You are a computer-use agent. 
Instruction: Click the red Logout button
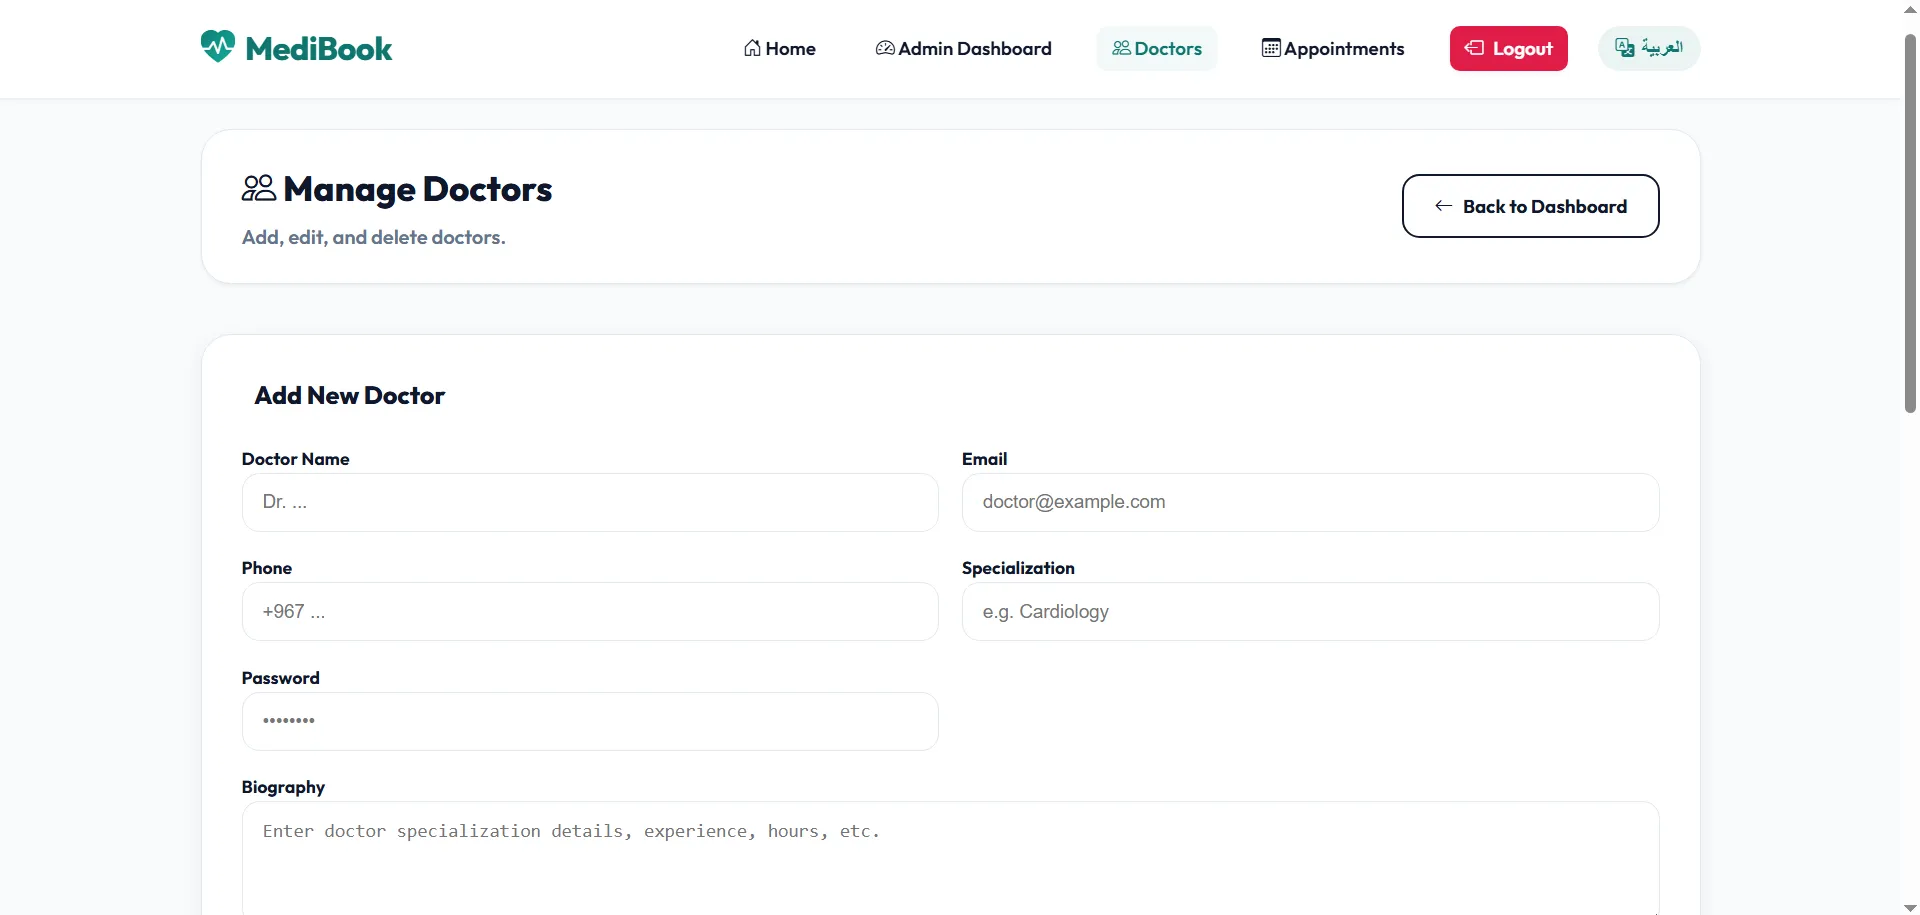(1509, 48)
